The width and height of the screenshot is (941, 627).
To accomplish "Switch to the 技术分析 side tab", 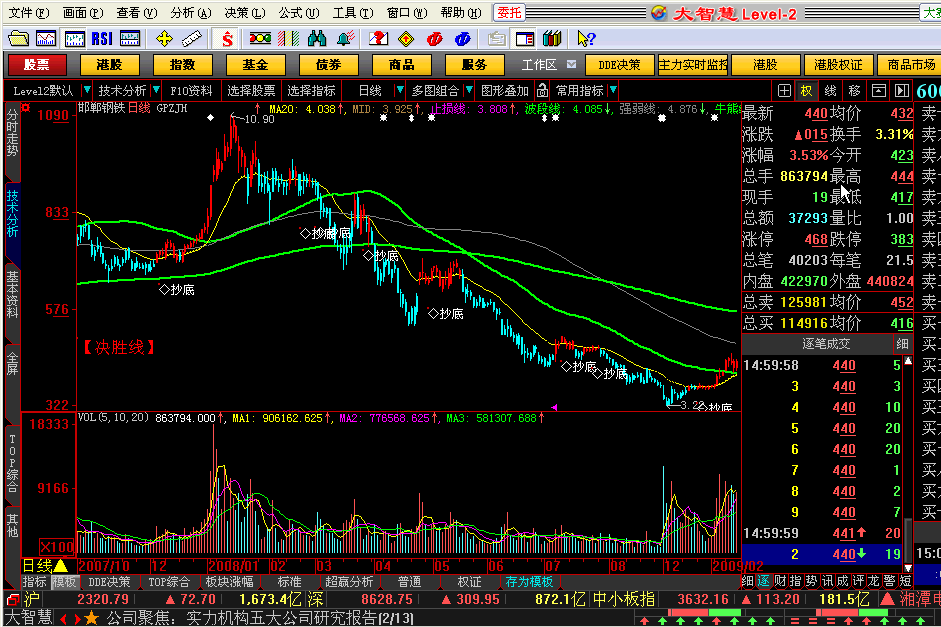I will [12, 212].
